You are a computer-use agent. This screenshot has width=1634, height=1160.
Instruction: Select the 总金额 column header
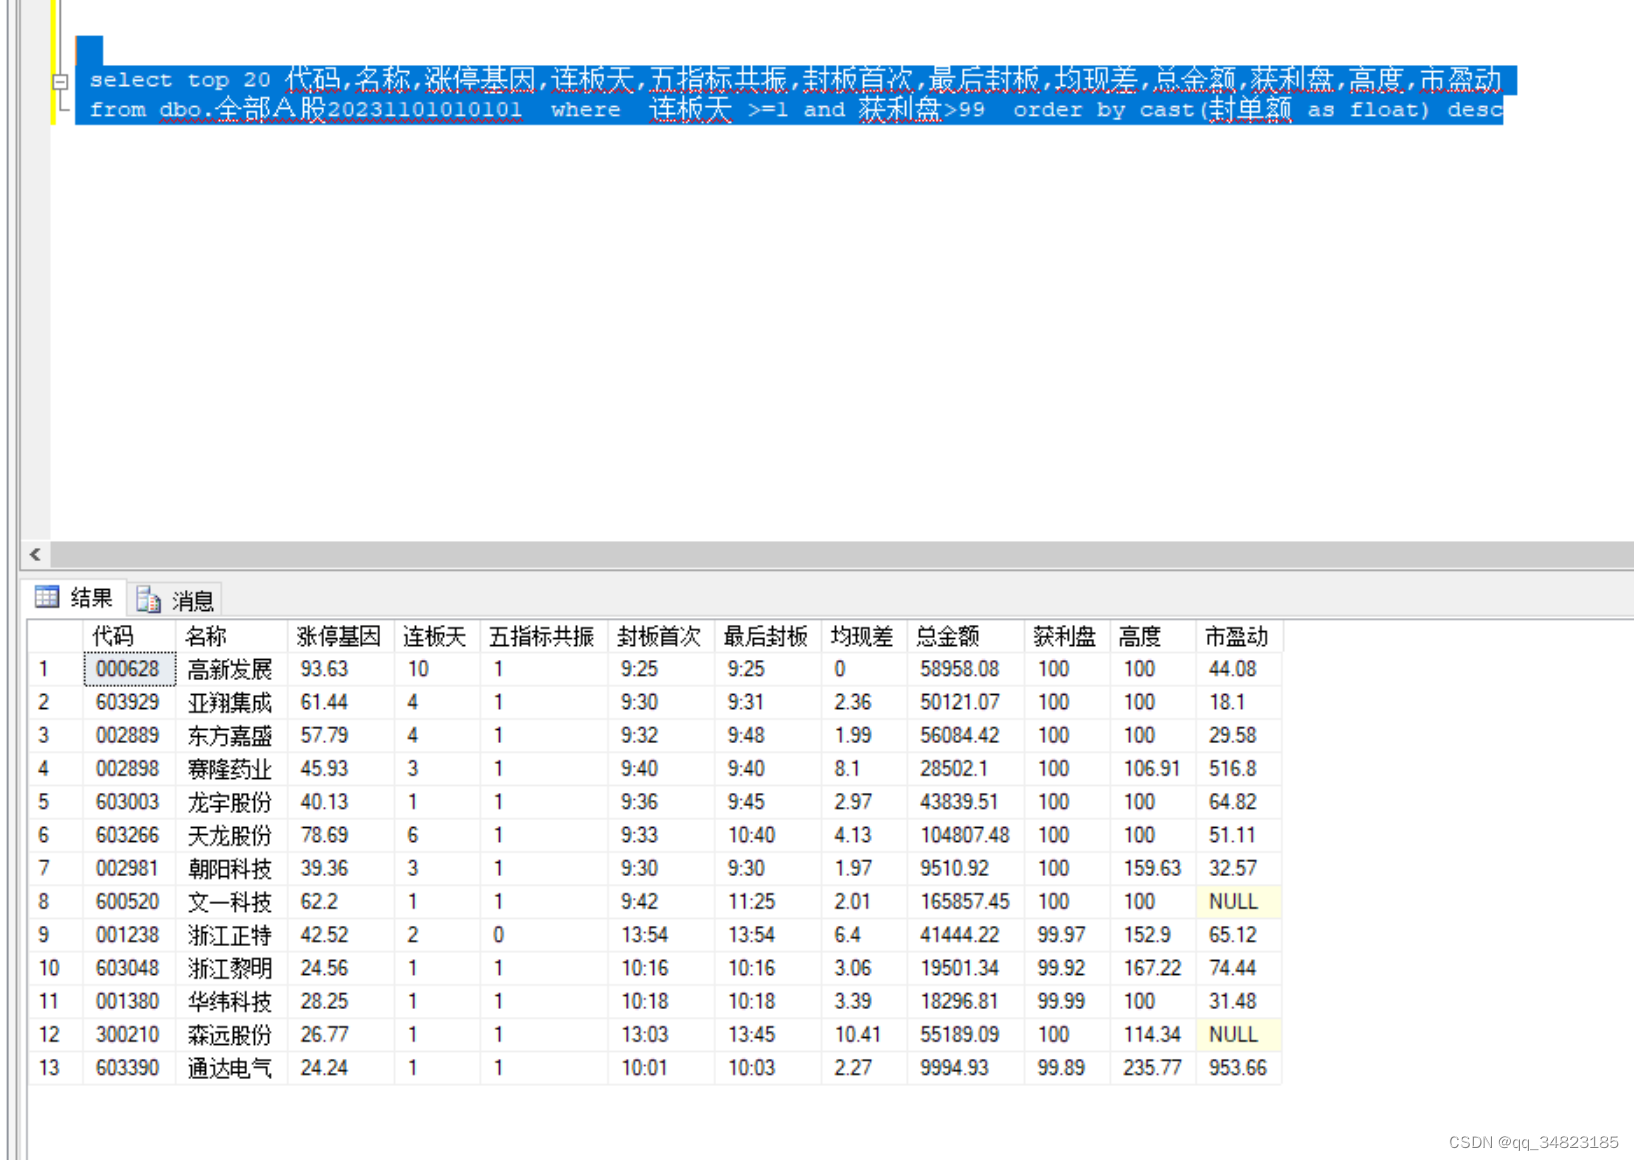pos(965,636)
